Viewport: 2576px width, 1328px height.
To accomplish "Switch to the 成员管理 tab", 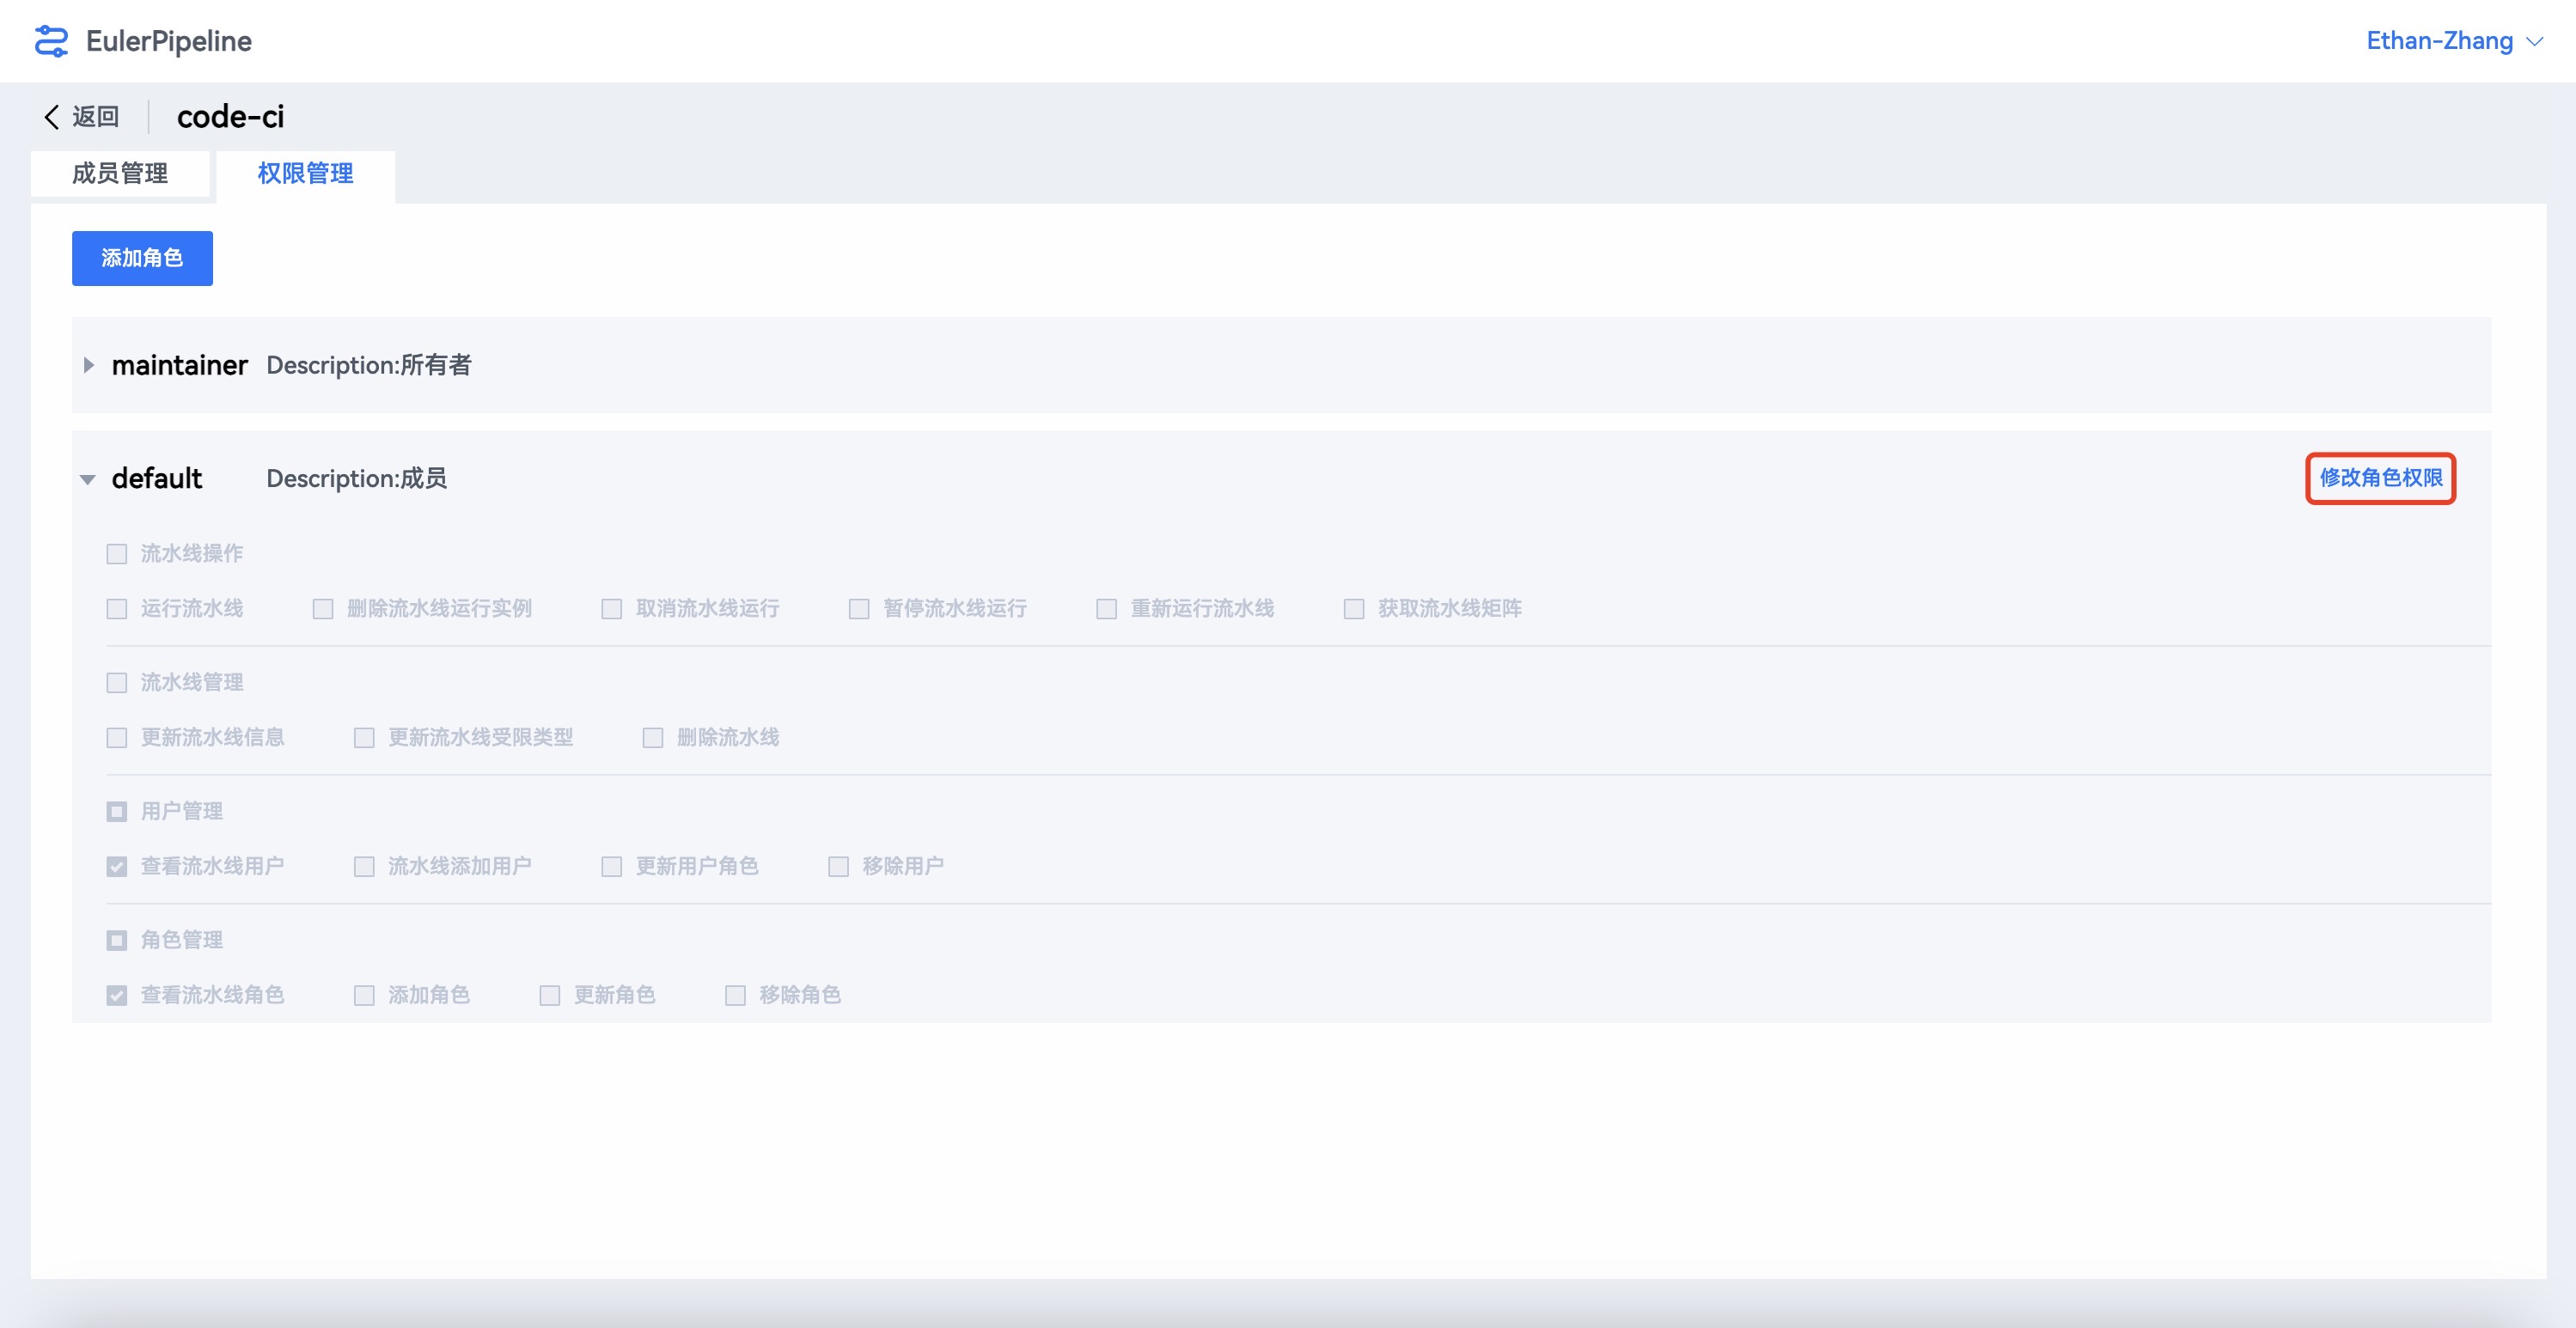I will pos(119,173).
